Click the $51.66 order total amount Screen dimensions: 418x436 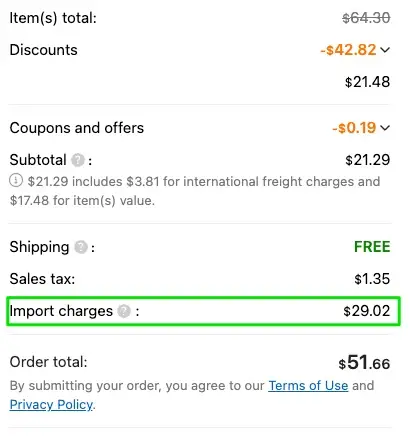point(364,363)
